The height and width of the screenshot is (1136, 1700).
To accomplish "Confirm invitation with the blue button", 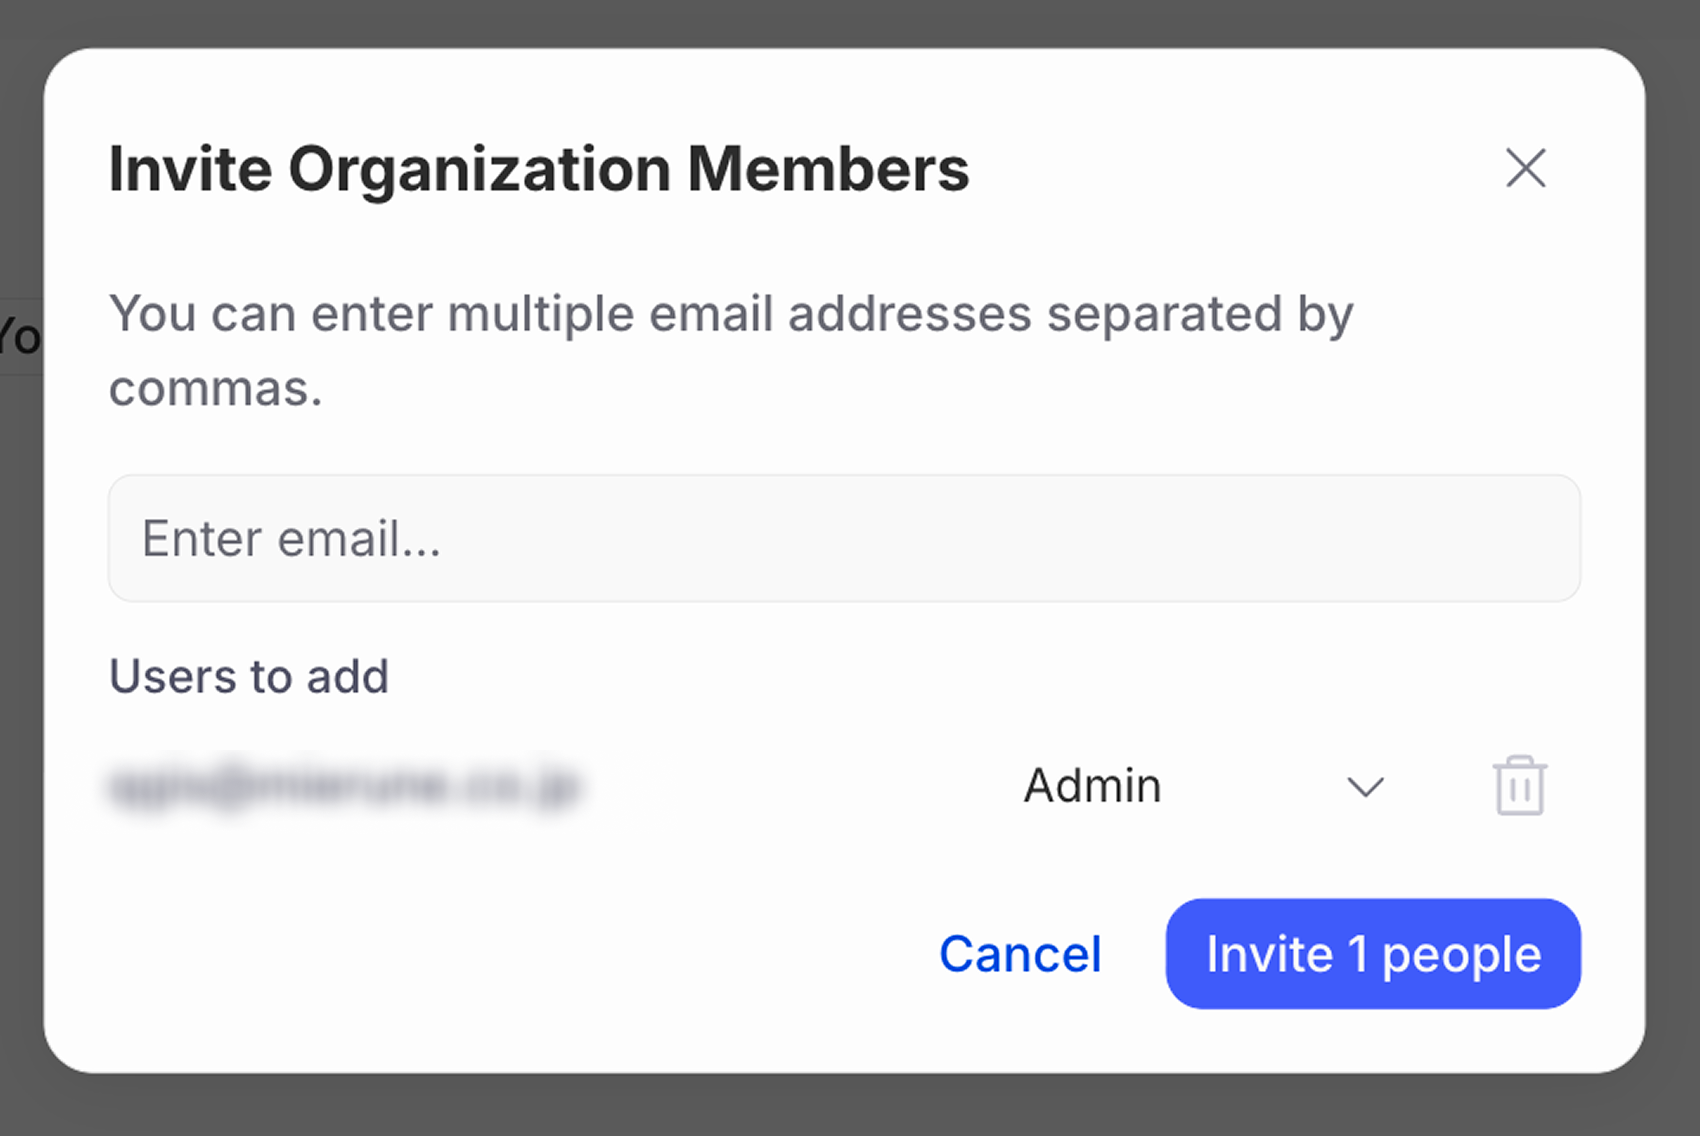I will [x=1372, y=953].
